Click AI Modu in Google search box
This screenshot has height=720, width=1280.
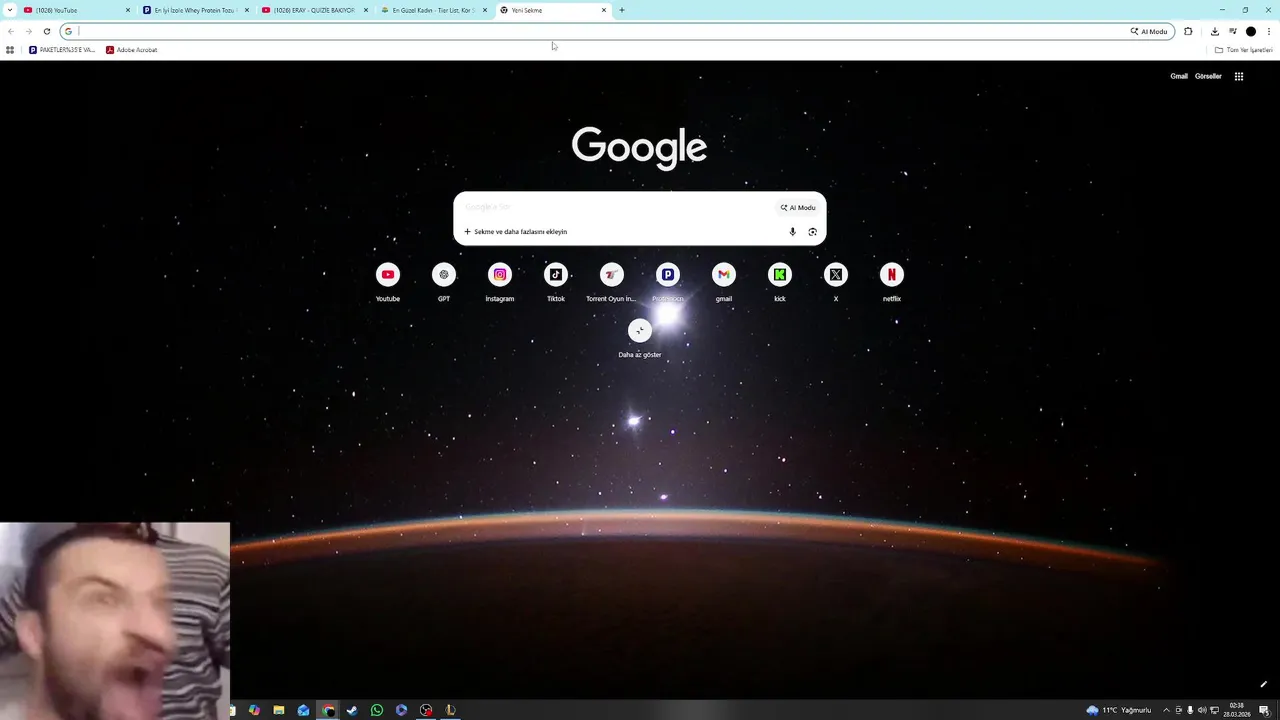(798, 208)
